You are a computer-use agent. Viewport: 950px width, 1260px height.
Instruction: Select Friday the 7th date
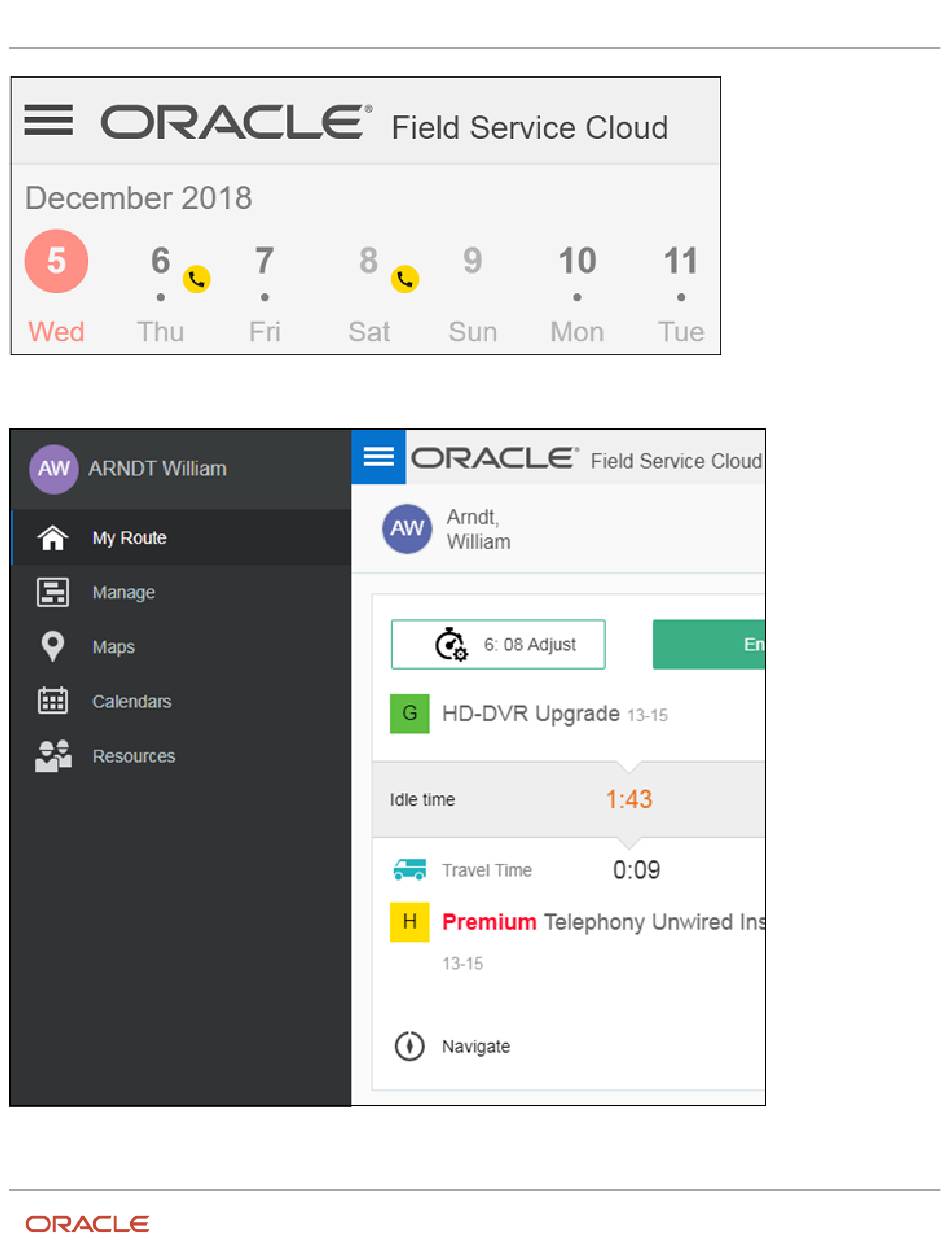[x=264, y=261]
